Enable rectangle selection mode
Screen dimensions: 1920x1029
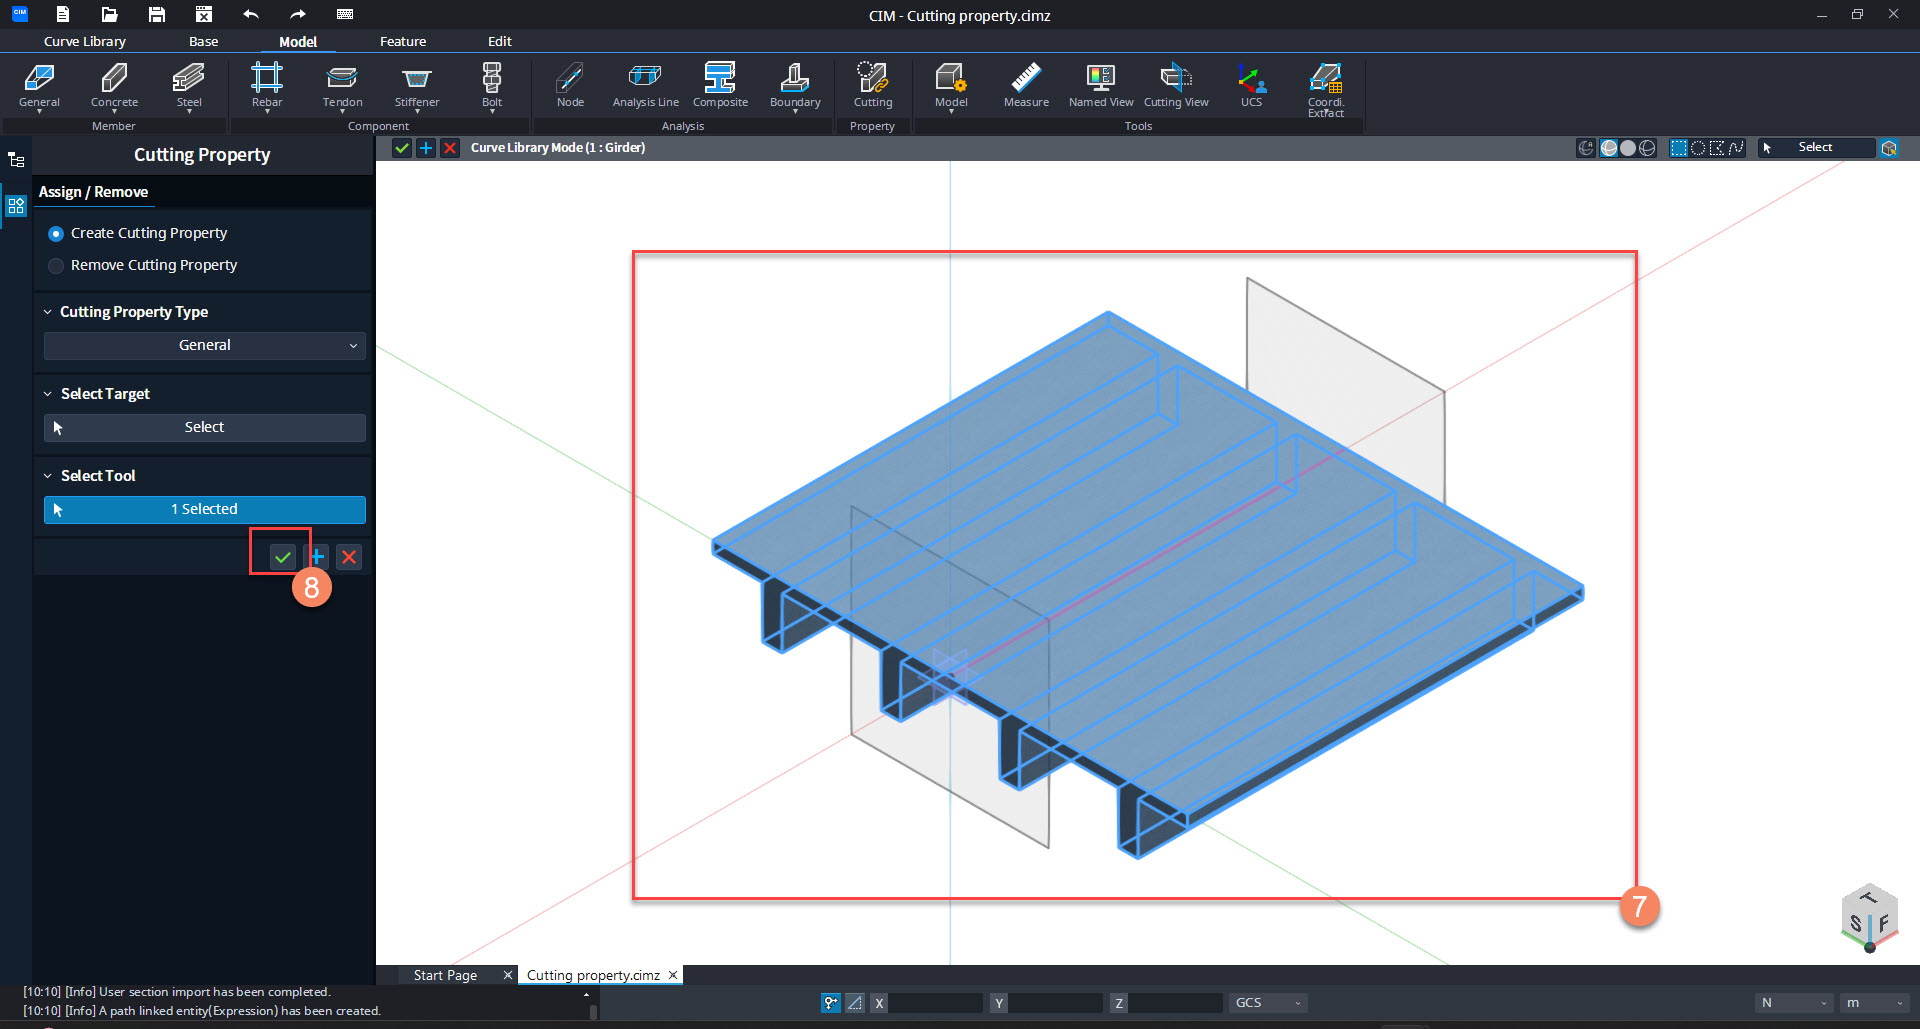click(1679, 148)
